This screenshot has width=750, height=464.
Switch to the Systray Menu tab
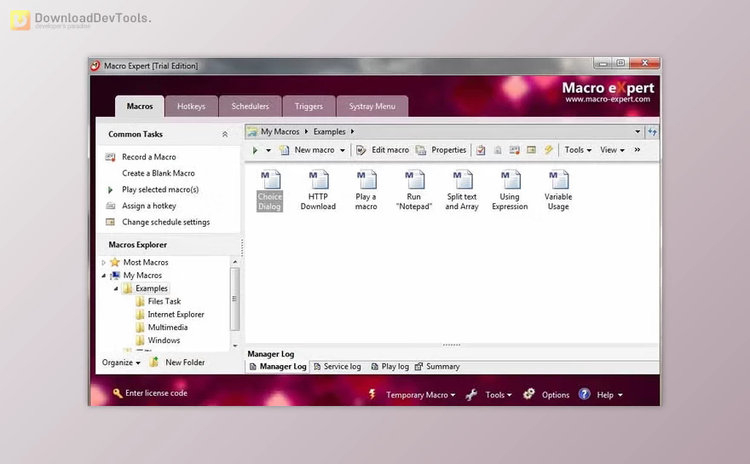click(x=372, y=106)
